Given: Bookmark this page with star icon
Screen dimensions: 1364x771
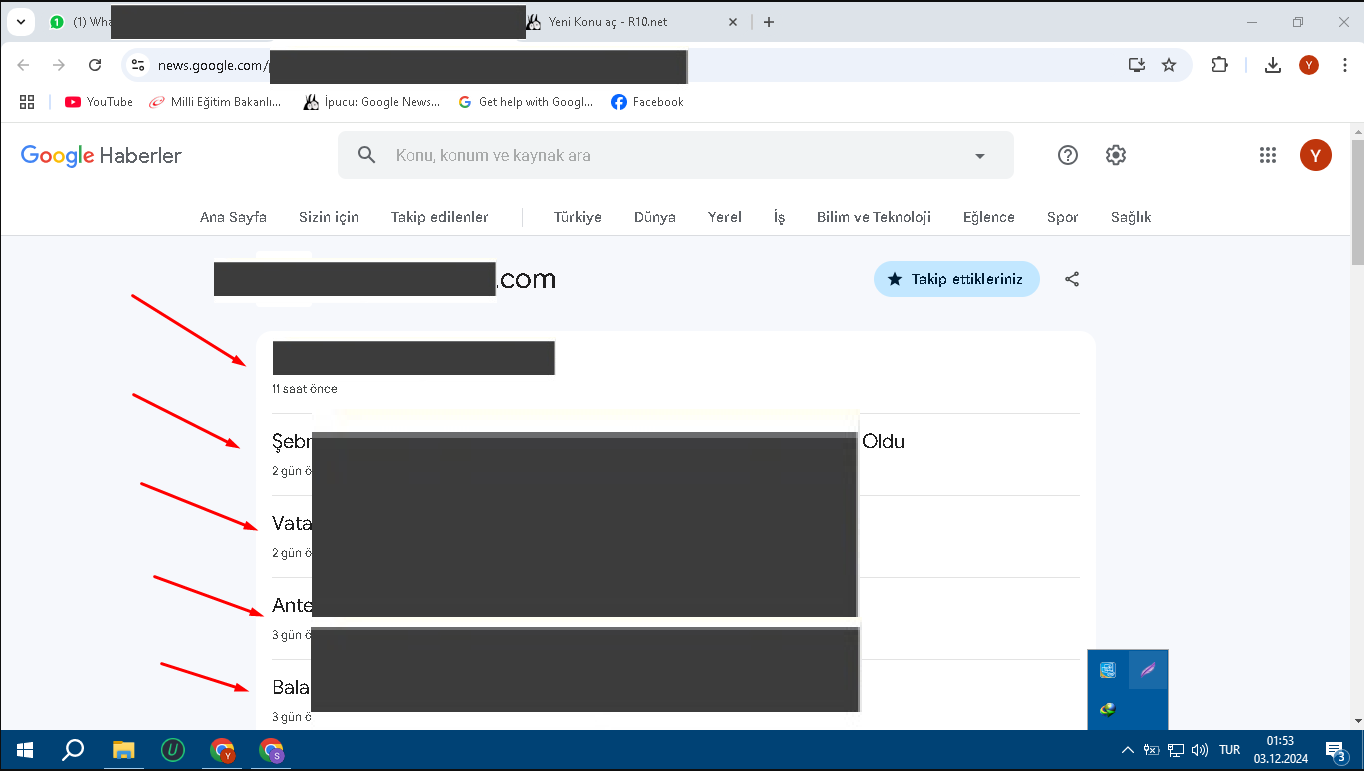Looking at the screenshot, I should 1169,65.
